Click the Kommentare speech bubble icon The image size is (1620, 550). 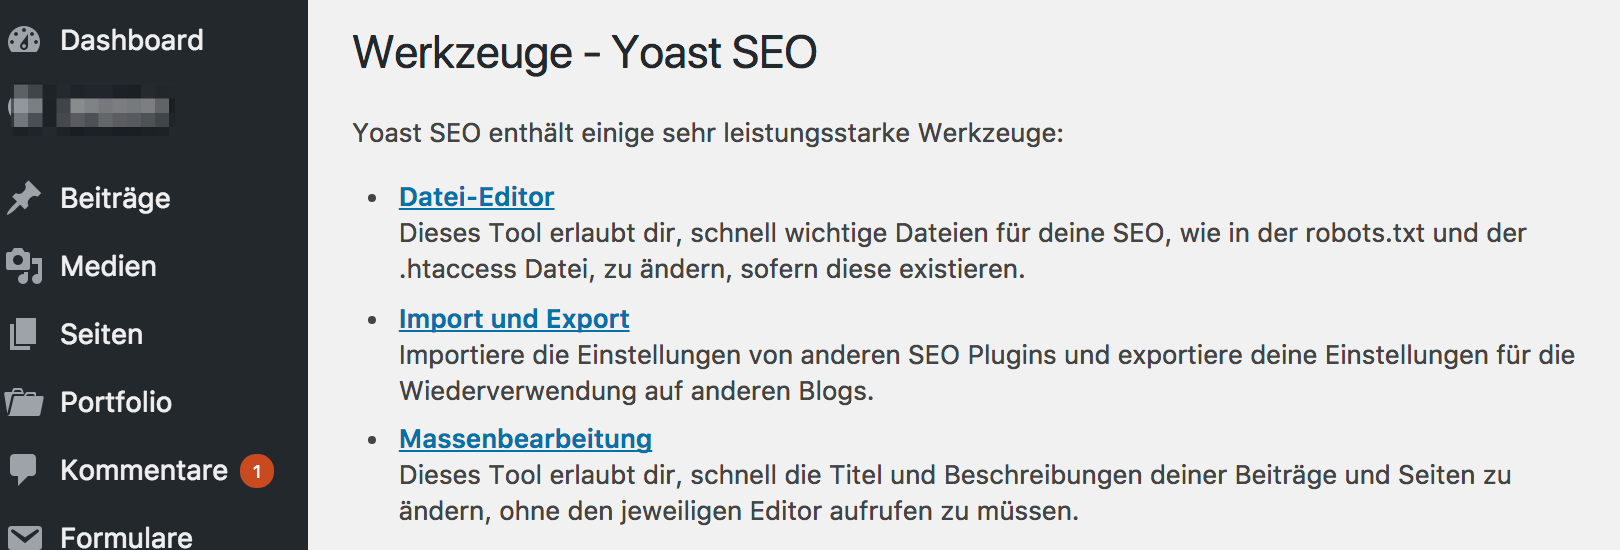point(24,469)
